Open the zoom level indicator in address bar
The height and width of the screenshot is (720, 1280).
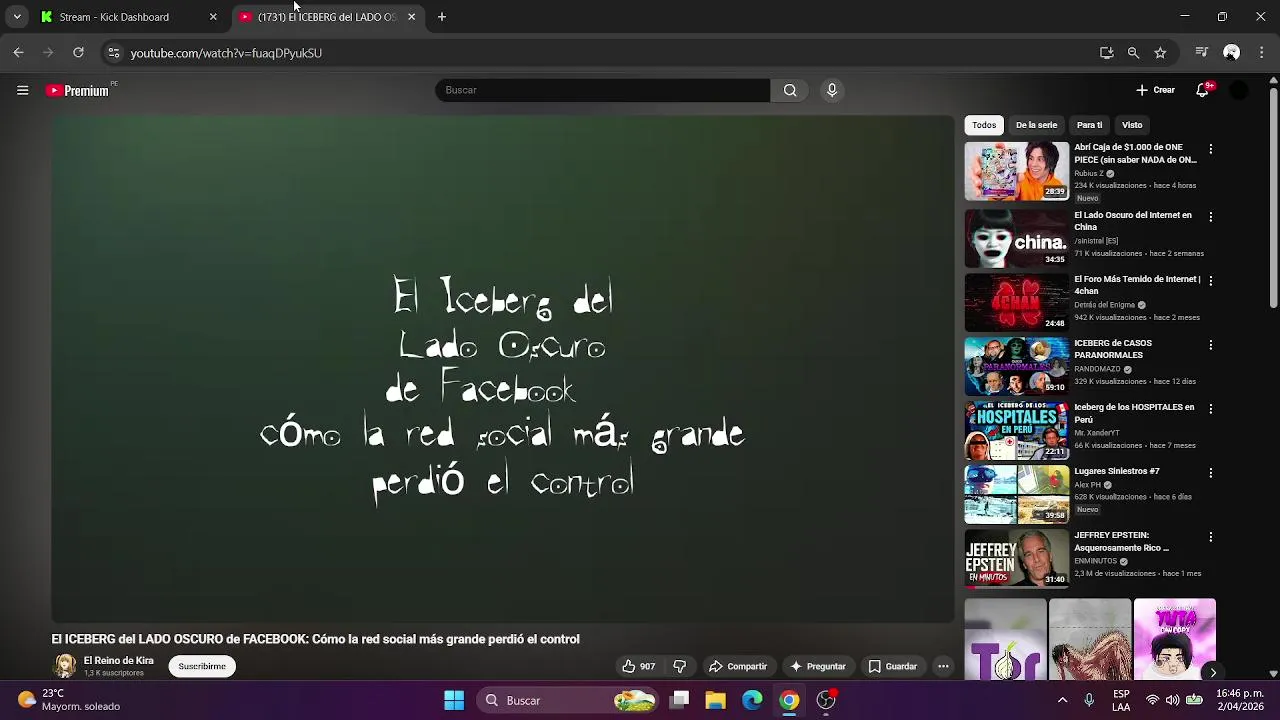point(1133,53)
